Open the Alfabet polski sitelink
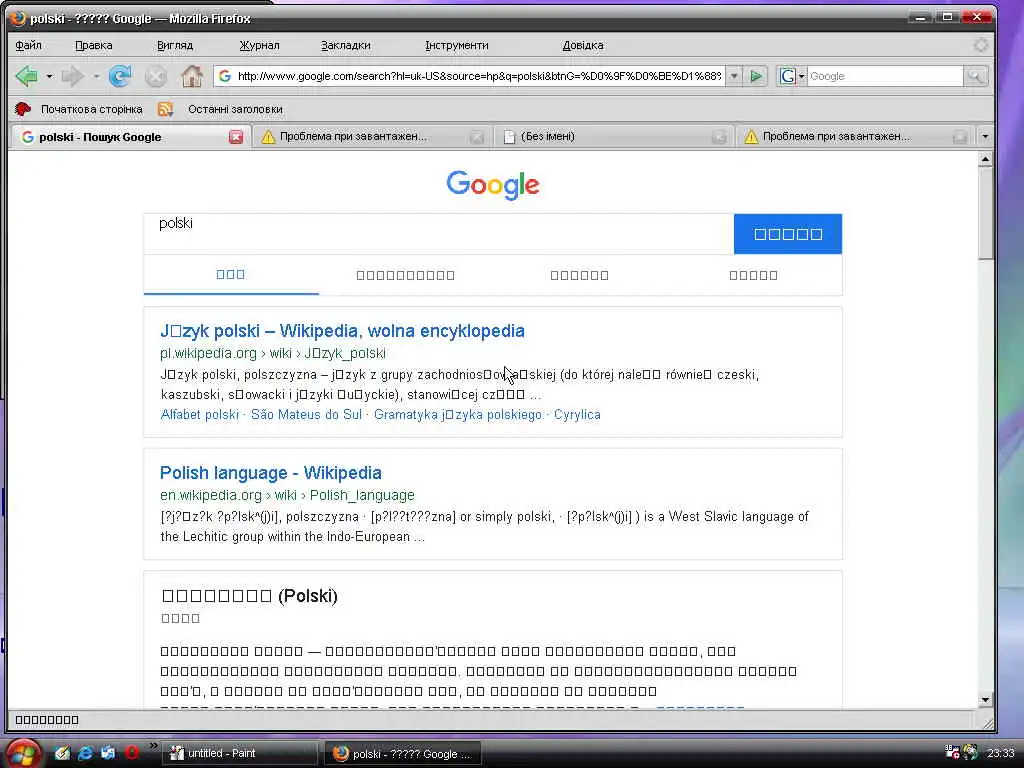The image size is (1024, 768). click(x=199, y=415)
